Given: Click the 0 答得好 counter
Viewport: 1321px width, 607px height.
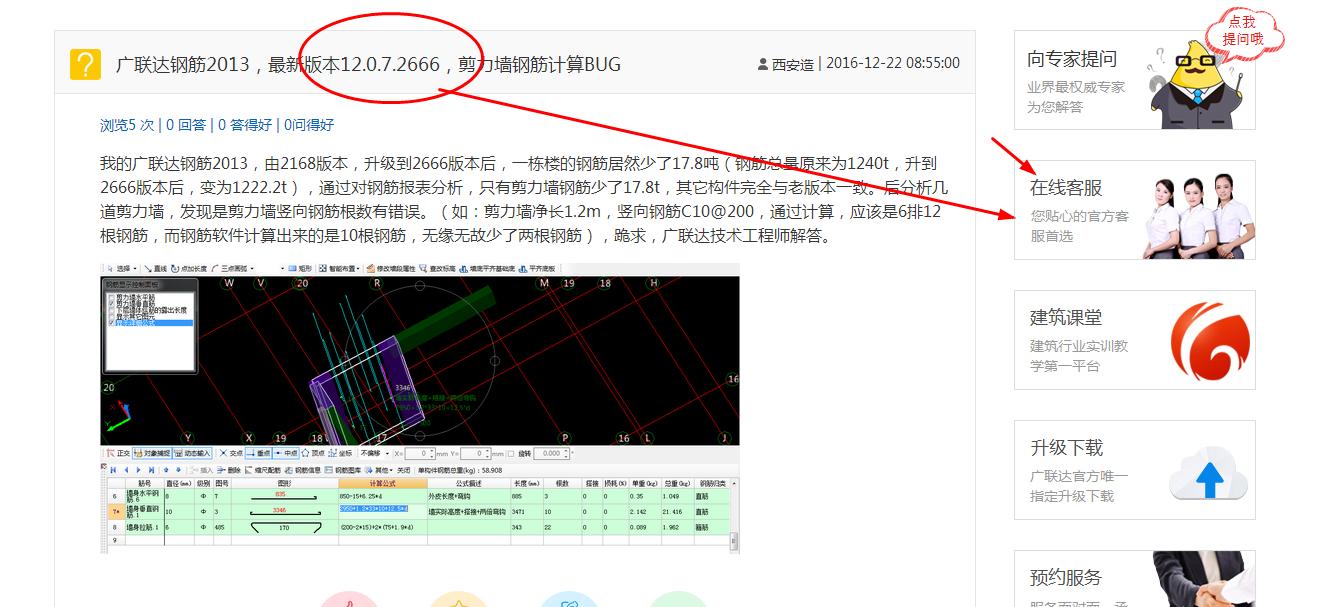Looking at the screenshot, I should 245,125.
